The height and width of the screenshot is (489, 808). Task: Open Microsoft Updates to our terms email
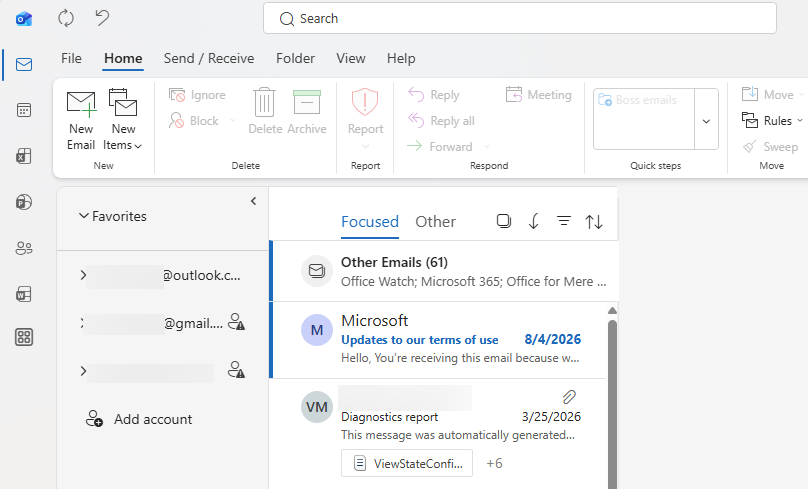438,340
